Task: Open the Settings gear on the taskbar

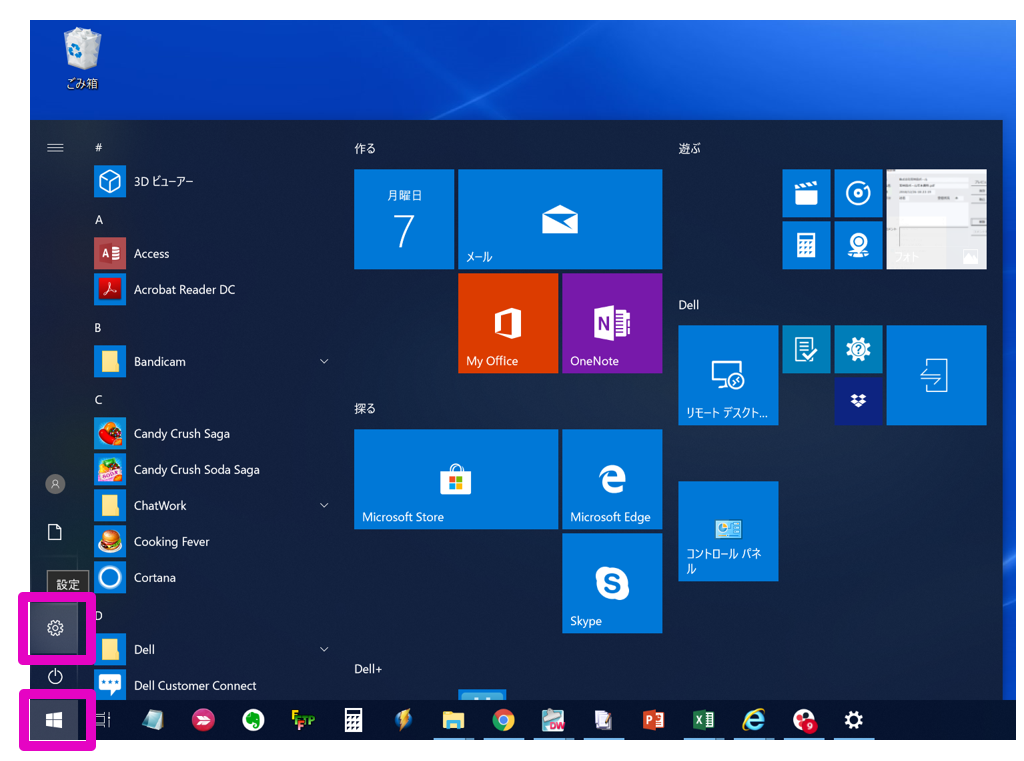Action: coord(854,720)
